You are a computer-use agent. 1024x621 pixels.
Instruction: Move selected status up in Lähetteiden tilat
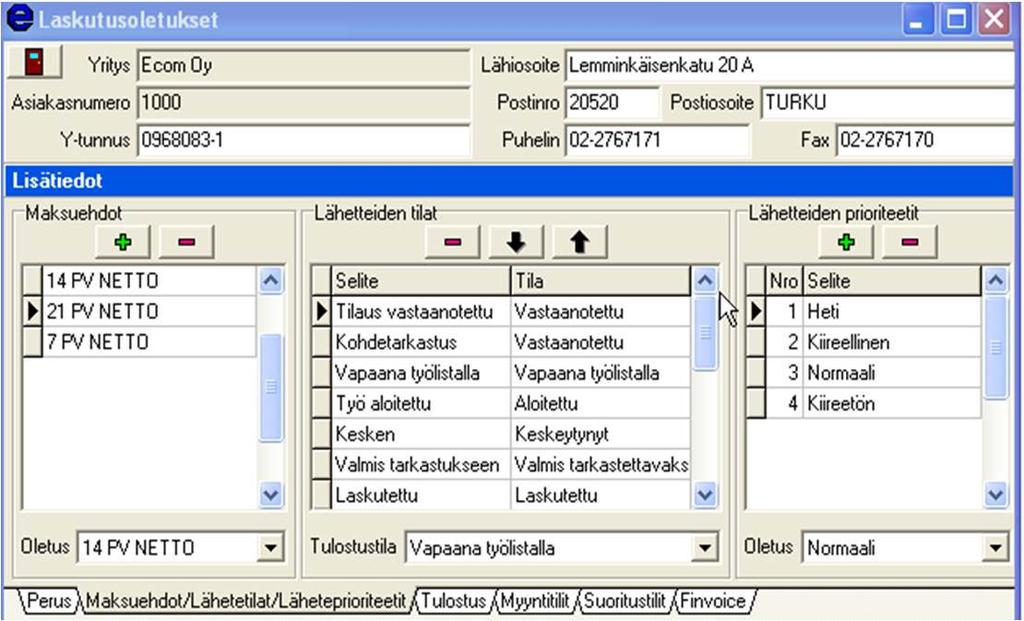579,242
